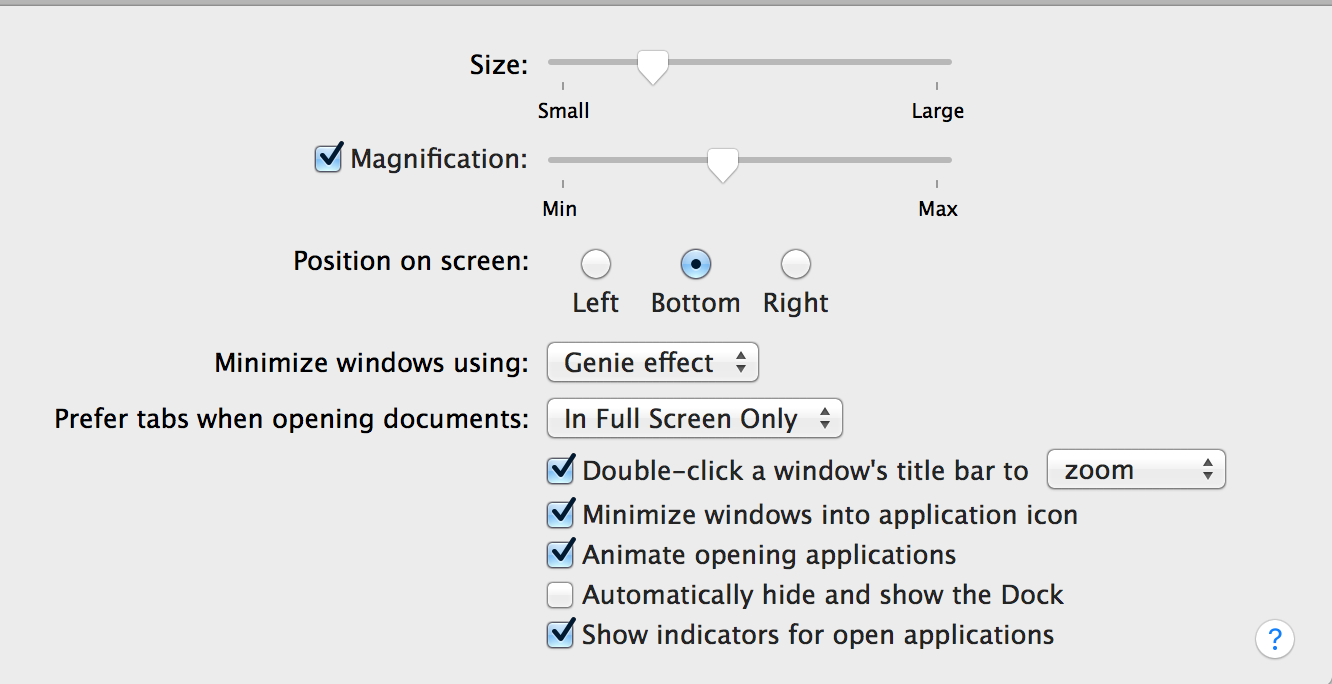Click the Small end of Size slider

tap(563, 62)
